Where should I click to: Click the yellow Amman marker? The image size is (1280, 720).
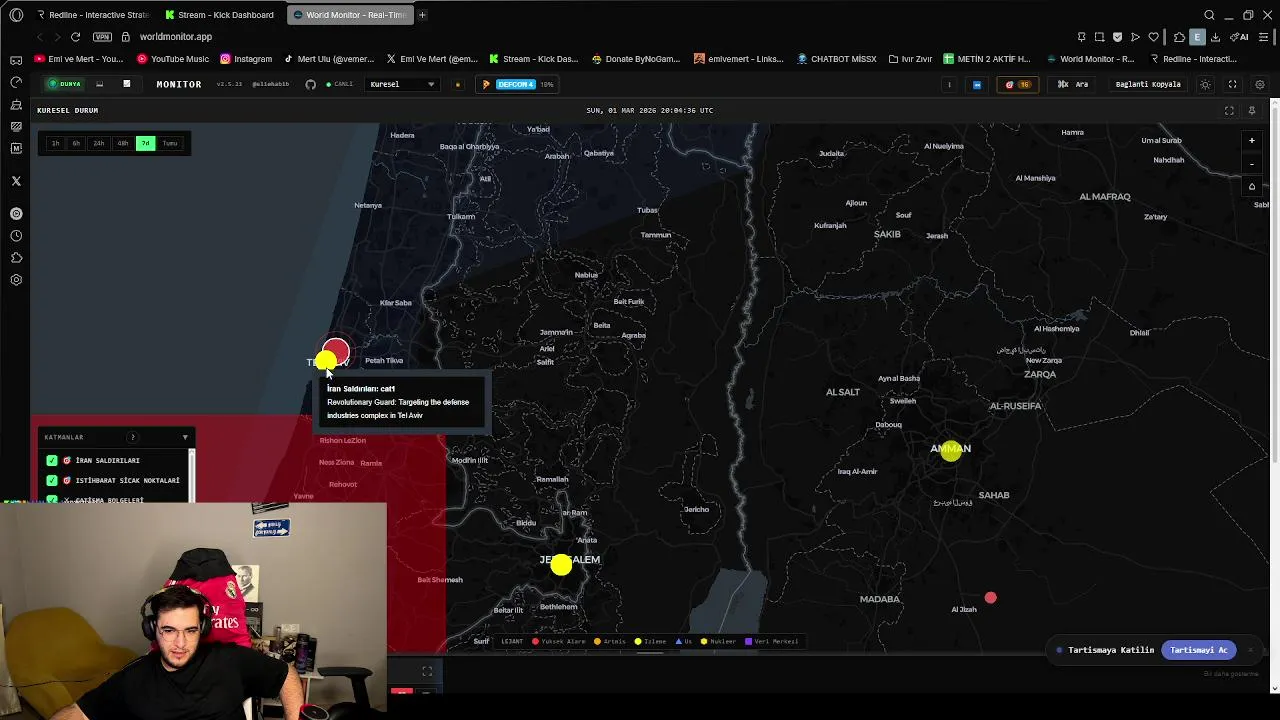pos(950,449)
